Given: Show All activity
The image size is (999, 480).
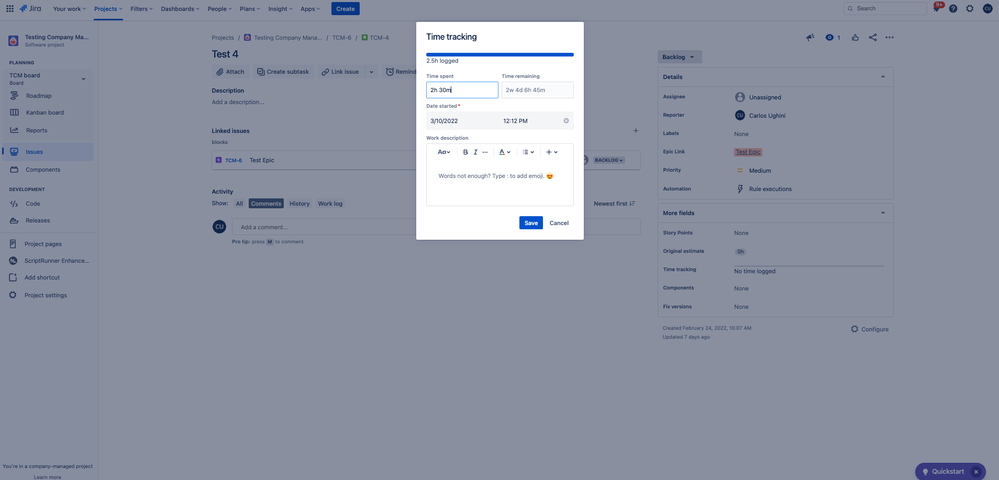Looking at the screenshot, I should 239,204.
